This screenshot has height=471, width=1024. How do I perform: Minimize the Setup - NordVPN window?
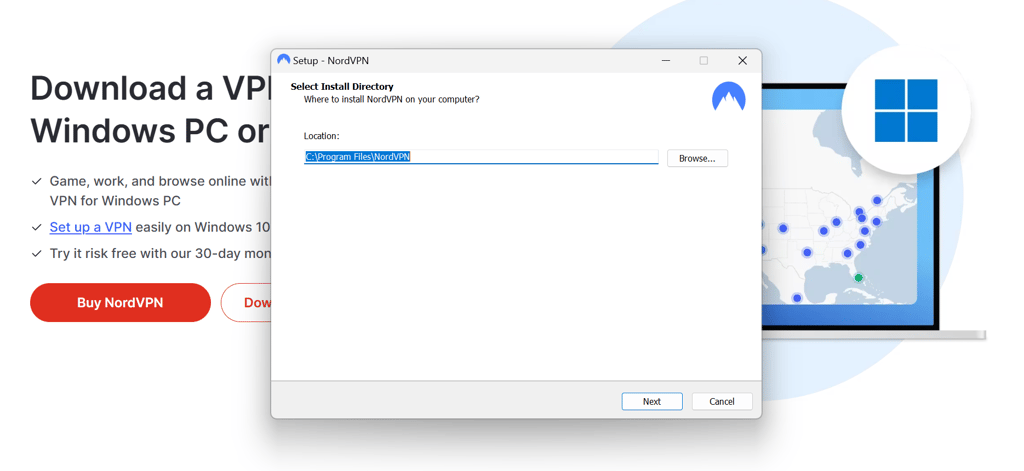click(665, 61)
